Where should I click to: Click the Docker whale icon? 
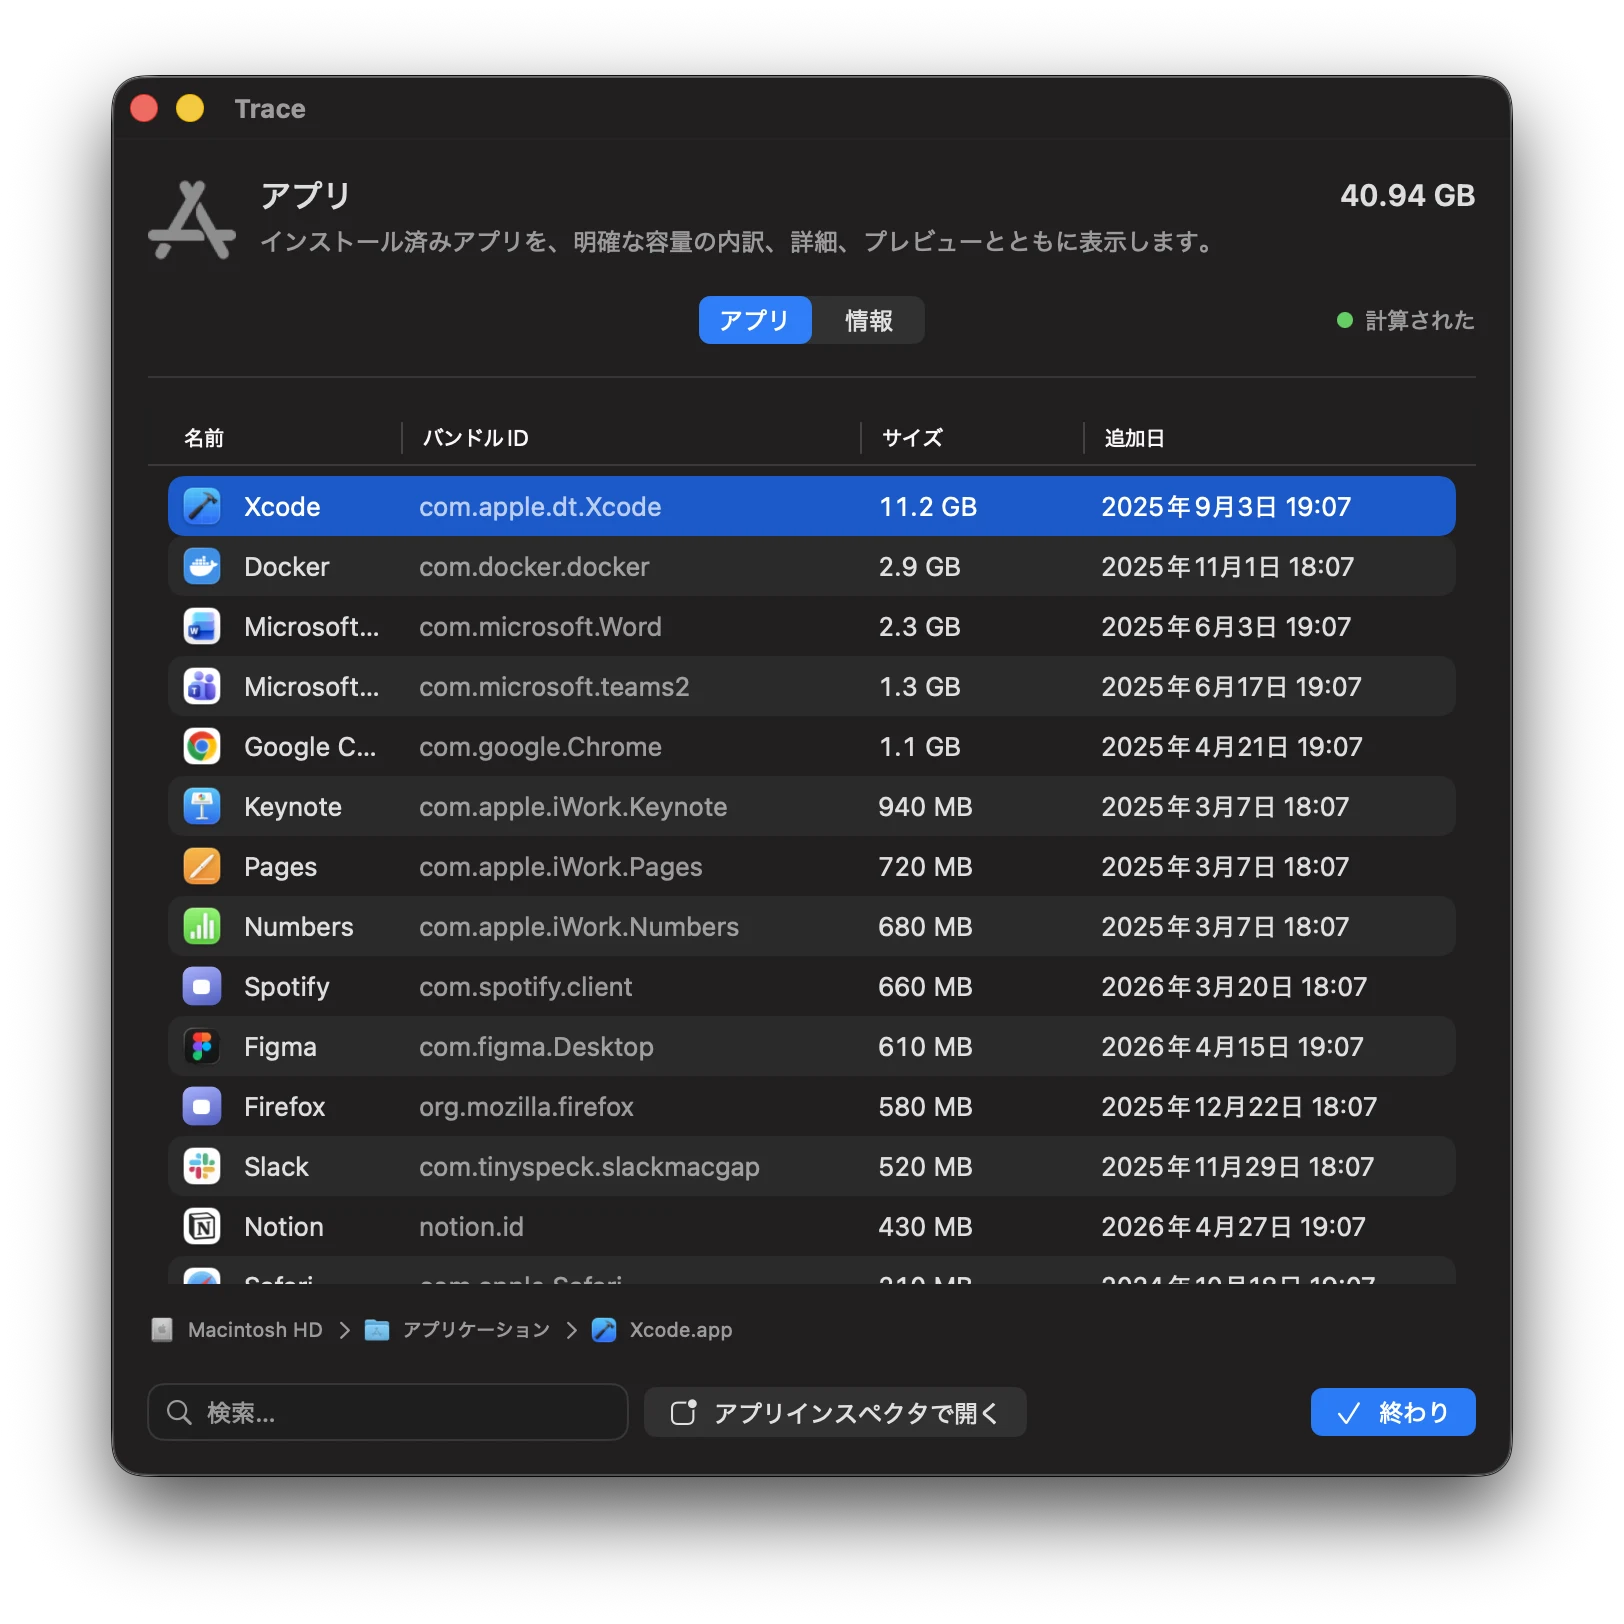202,567
